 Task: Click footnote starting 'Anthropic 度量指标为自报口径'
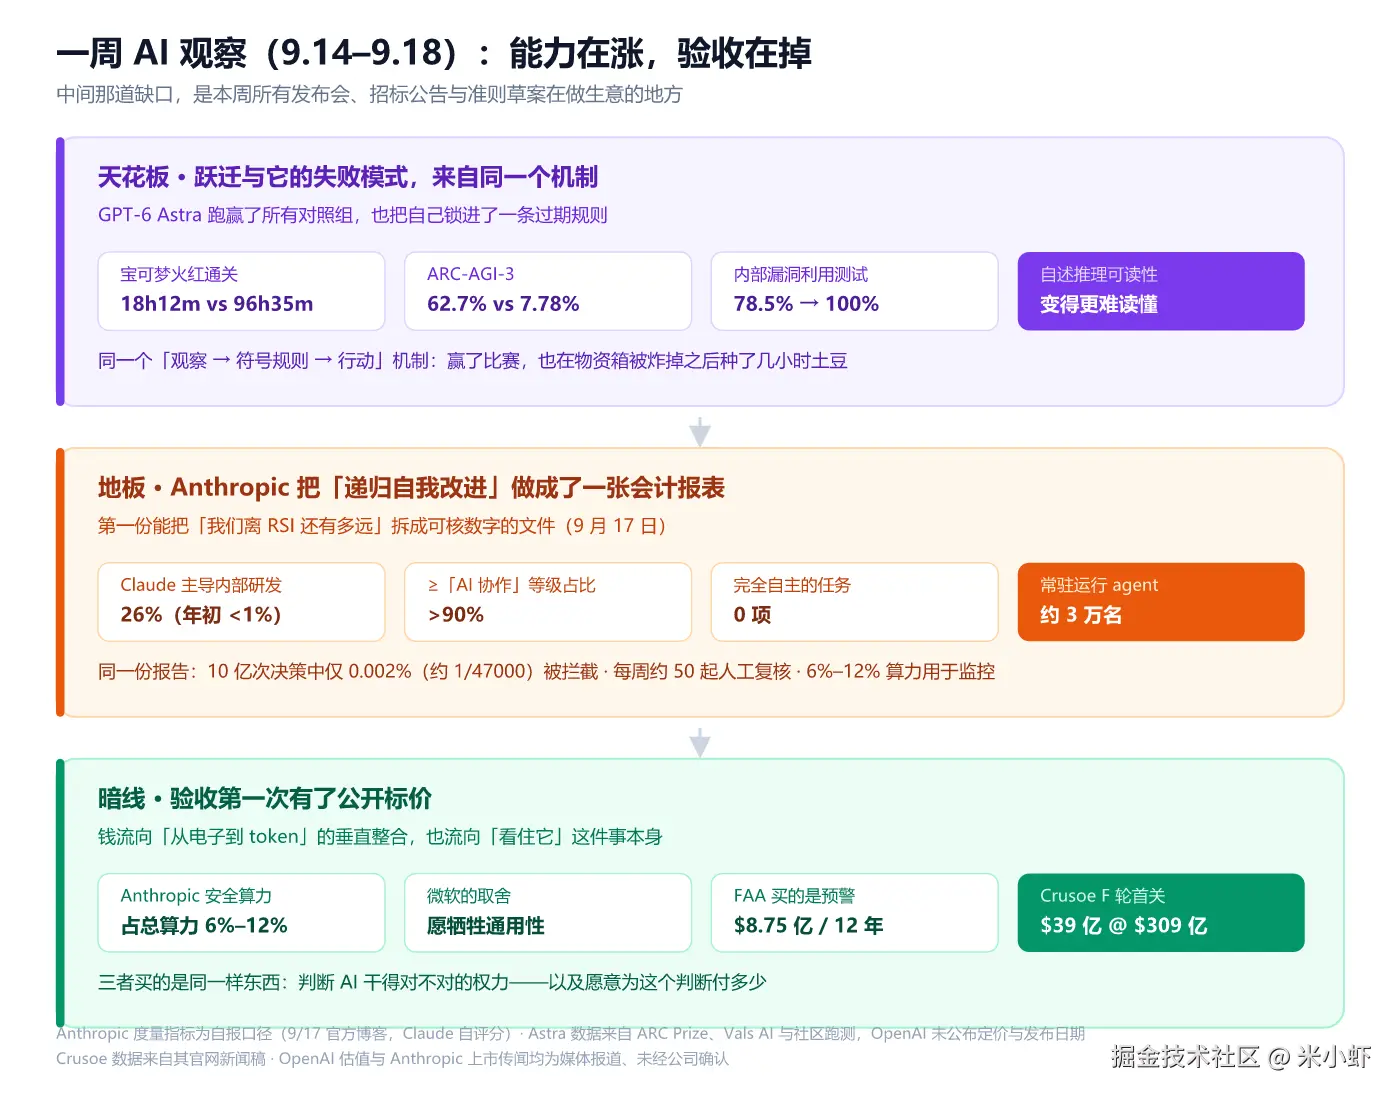point(570,1034)
